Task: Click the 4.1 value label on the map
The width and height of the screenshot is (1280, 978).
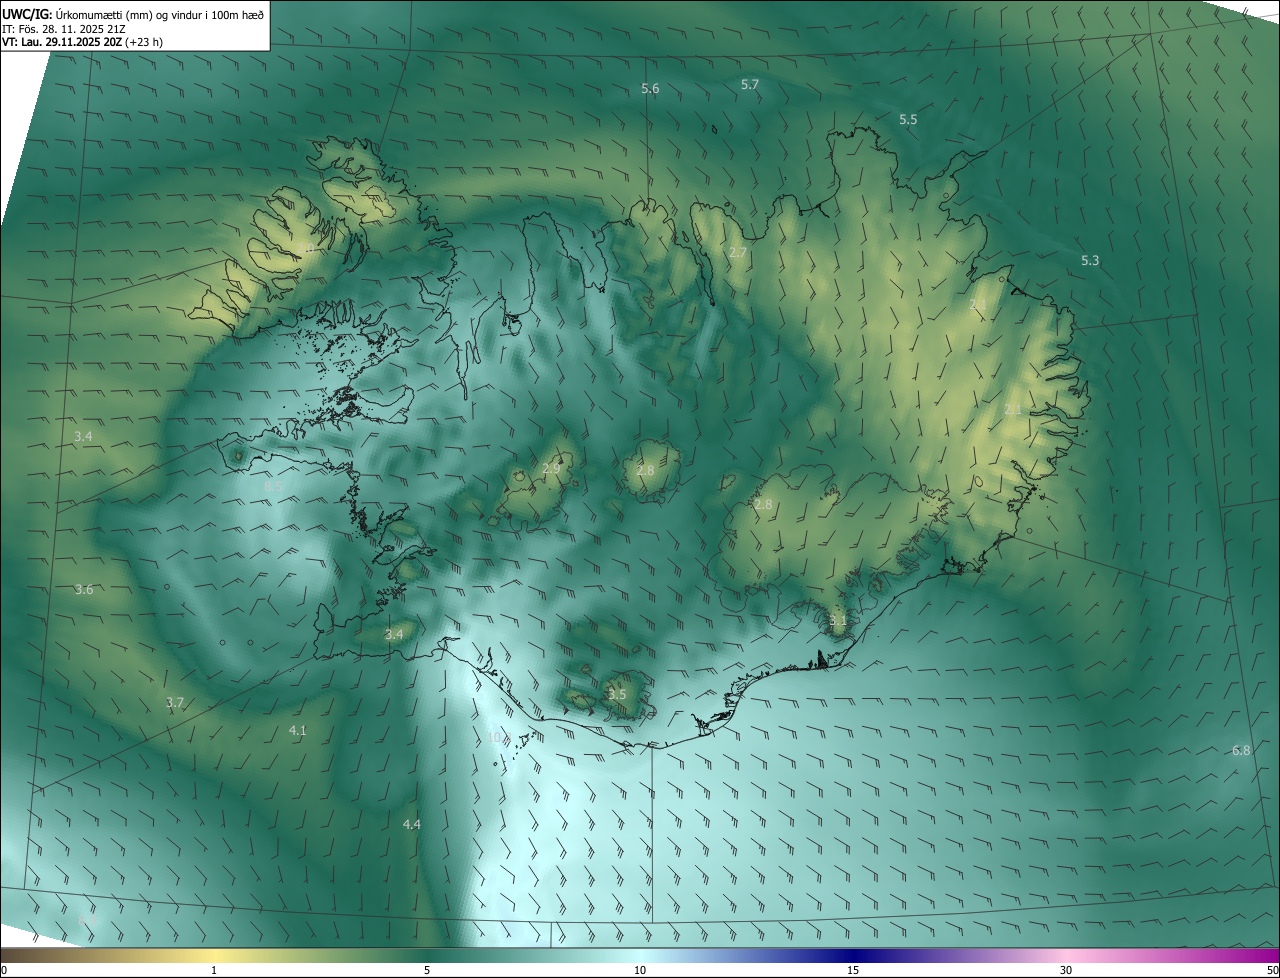Action: coord(297,731)
